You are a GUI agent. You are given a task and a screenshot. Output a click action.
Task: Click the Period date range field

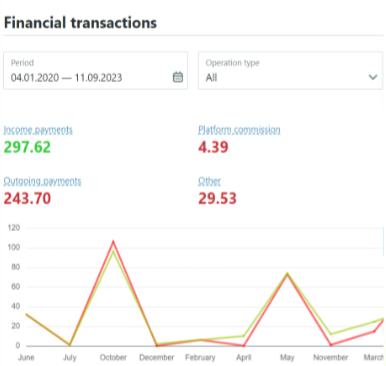[95, 70]
